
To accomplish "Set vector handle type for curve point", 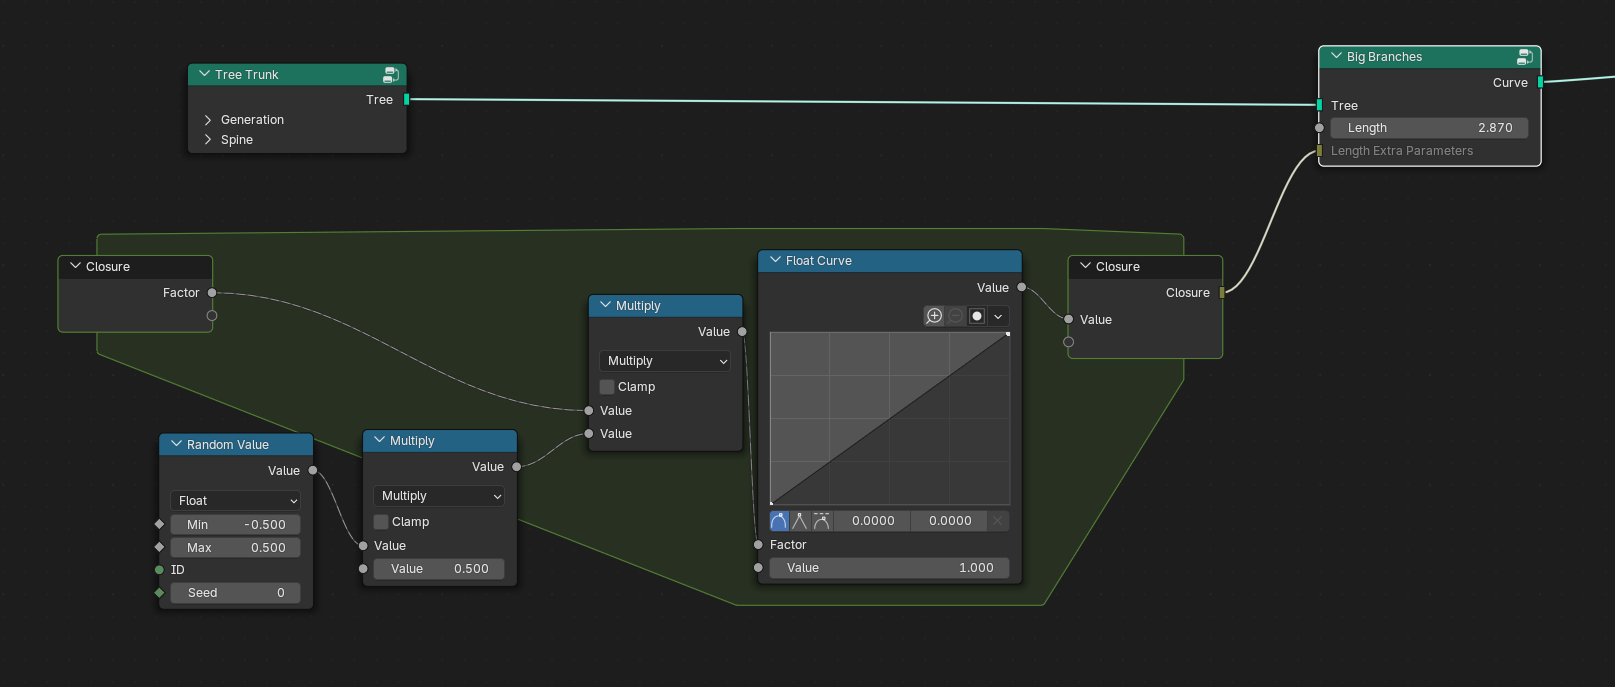I will pyautogui.click(x=800, y=521).
